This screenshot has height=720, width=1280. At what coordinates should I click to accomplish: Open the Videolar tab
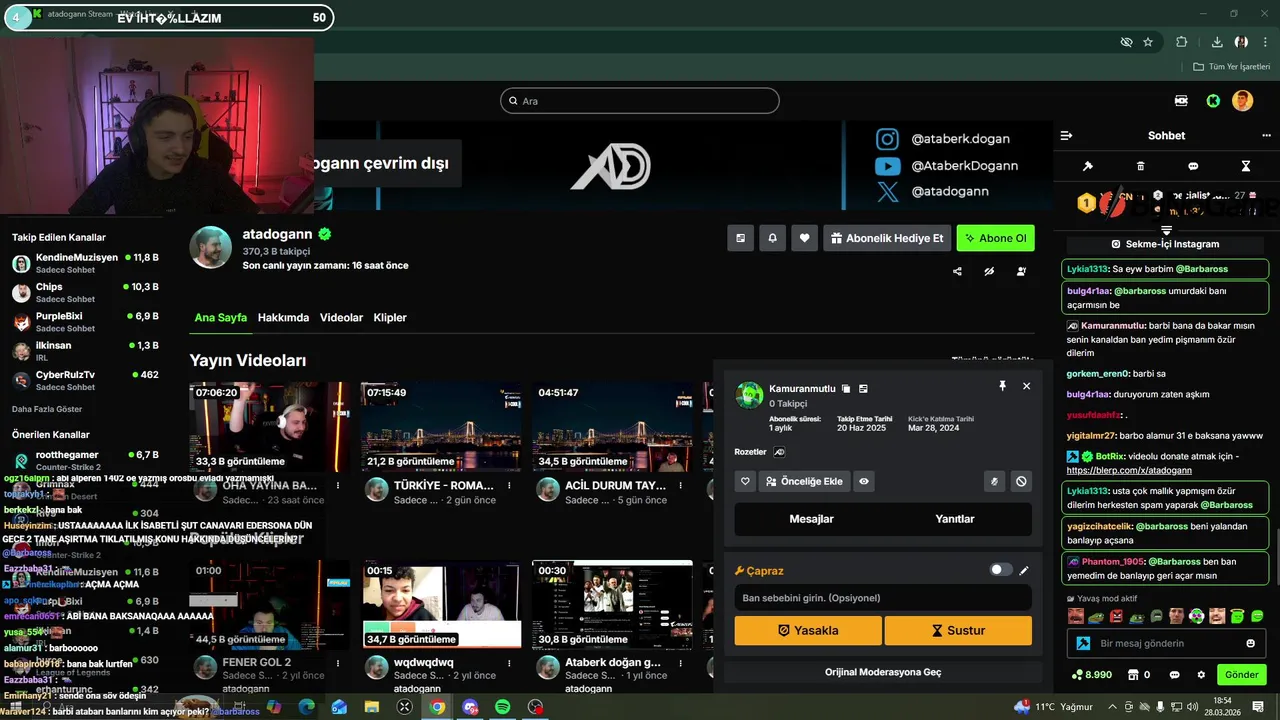[x=341, y=317]
